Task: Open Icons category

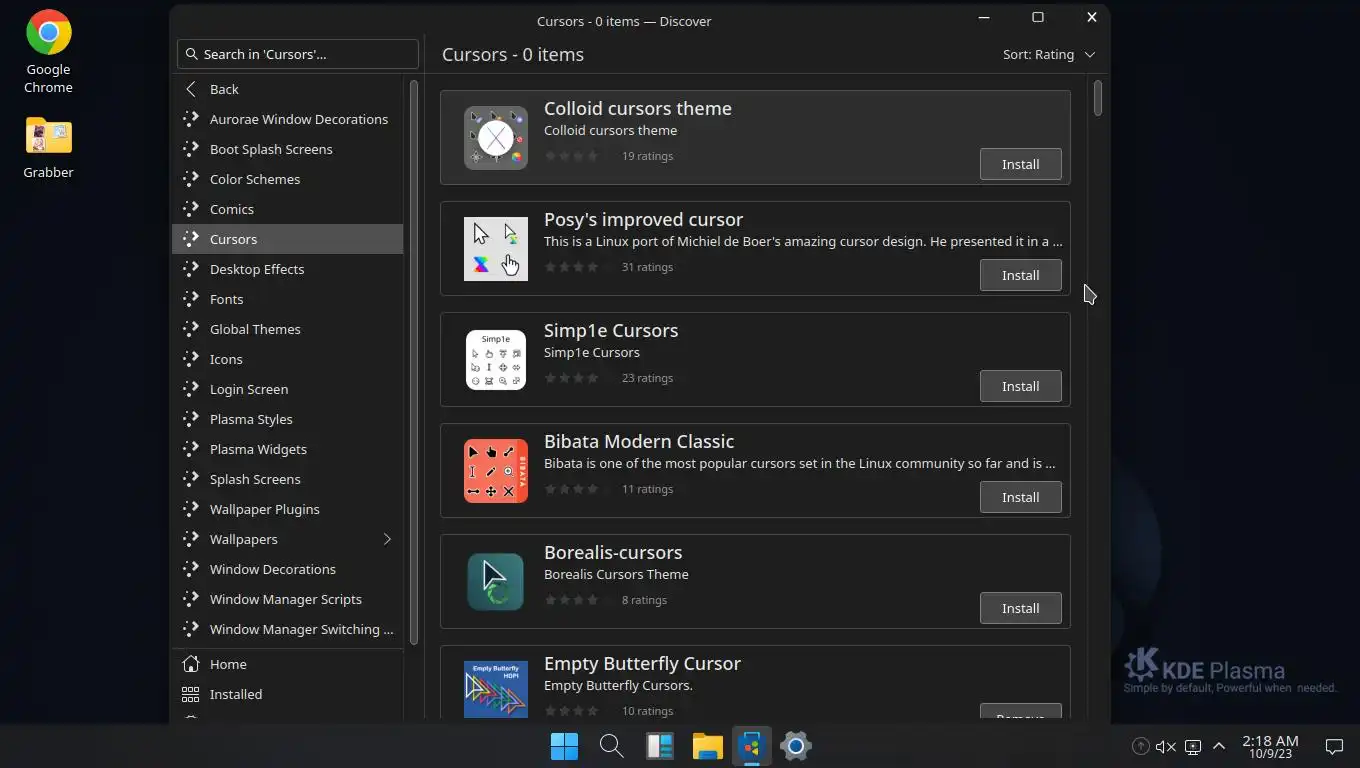Action: point(288,359)
